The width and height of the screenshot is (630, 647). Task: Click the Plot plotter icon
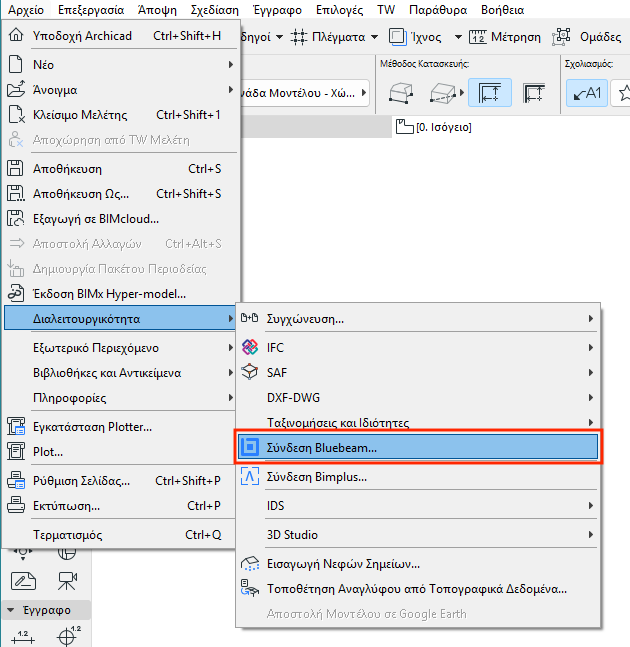point(16,451)
